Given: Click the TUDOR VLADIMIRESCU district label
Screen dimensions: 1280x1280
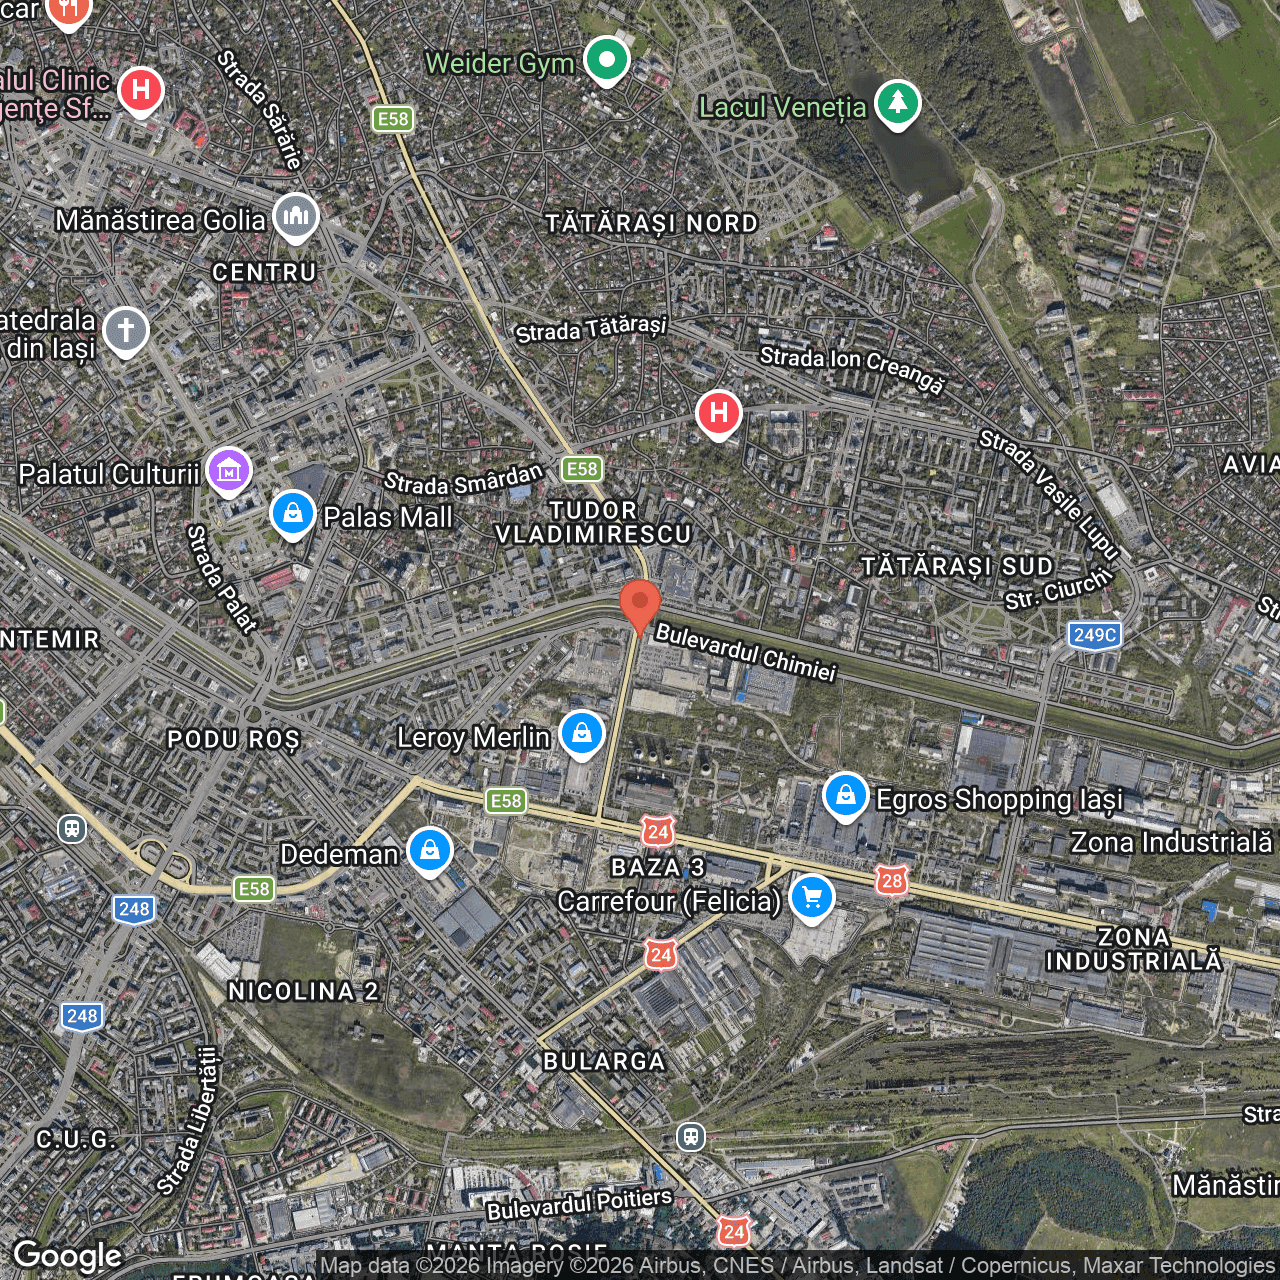Looking at the screenshot, I should tap(593, 522).
